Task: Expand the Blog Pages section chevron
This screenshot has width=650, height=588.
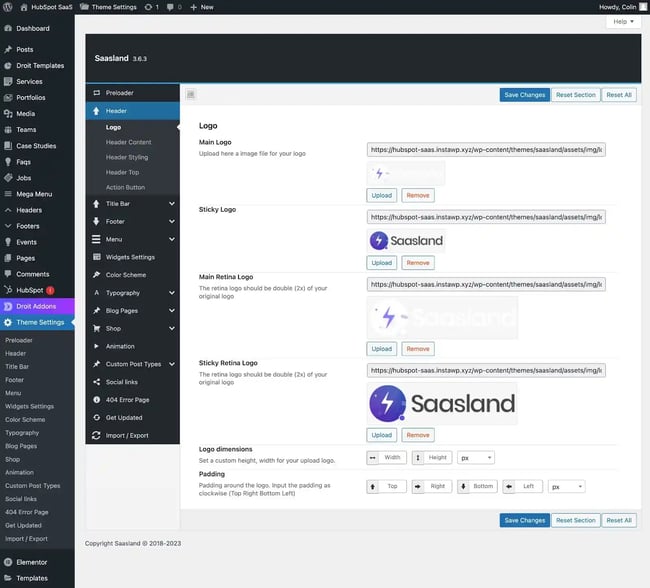Action: (172, 311)
